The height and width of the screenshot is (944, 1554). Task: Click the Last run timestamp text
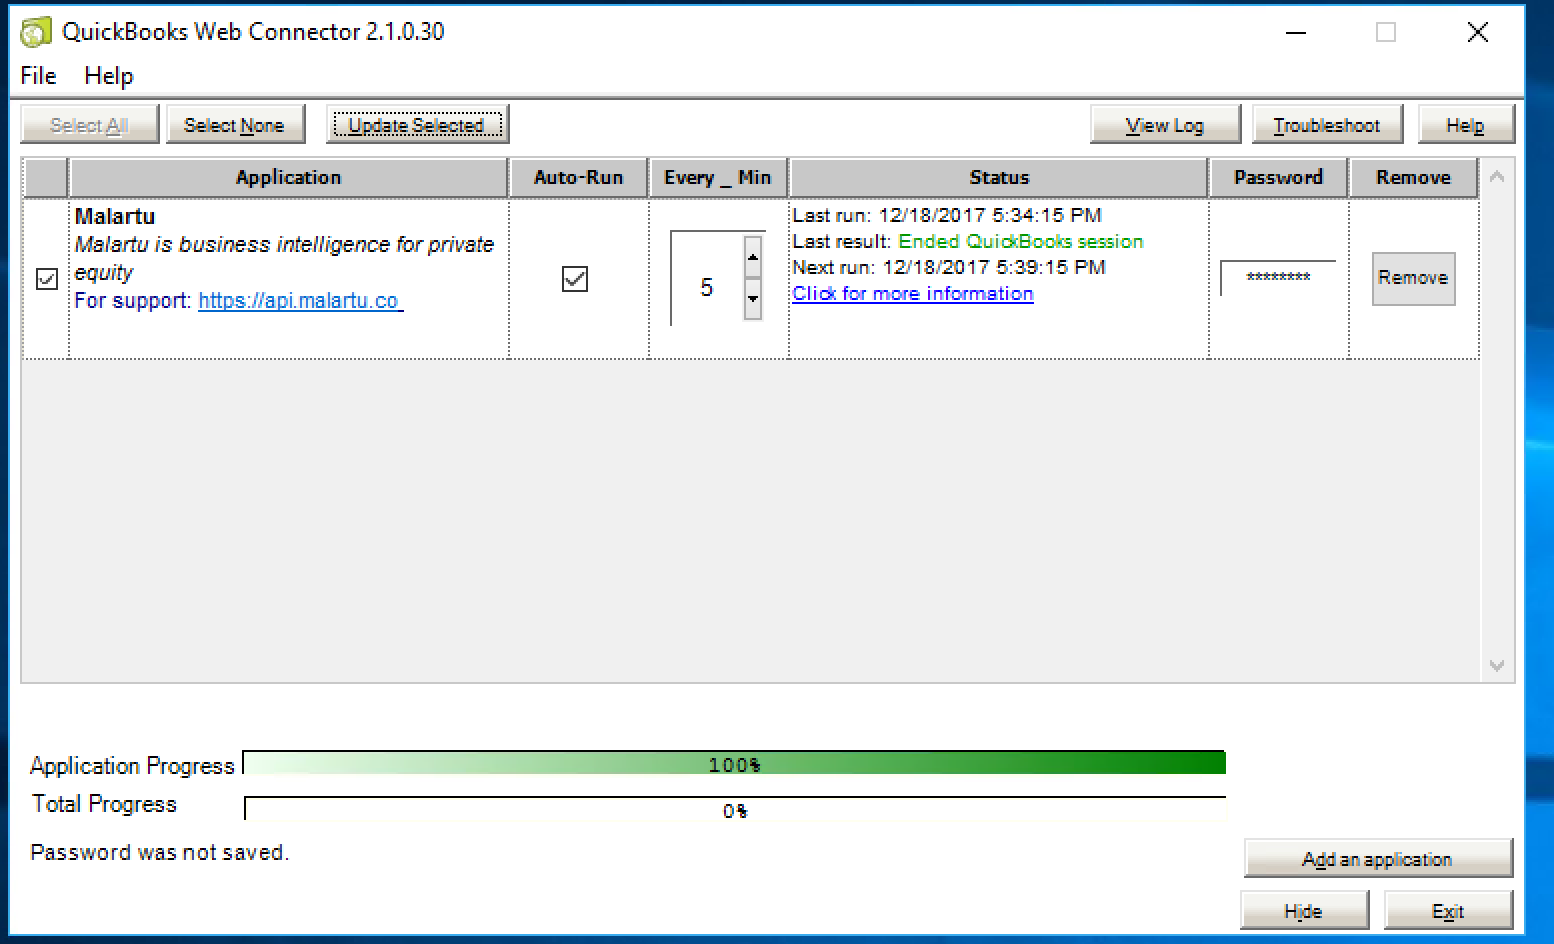point(947,215)
